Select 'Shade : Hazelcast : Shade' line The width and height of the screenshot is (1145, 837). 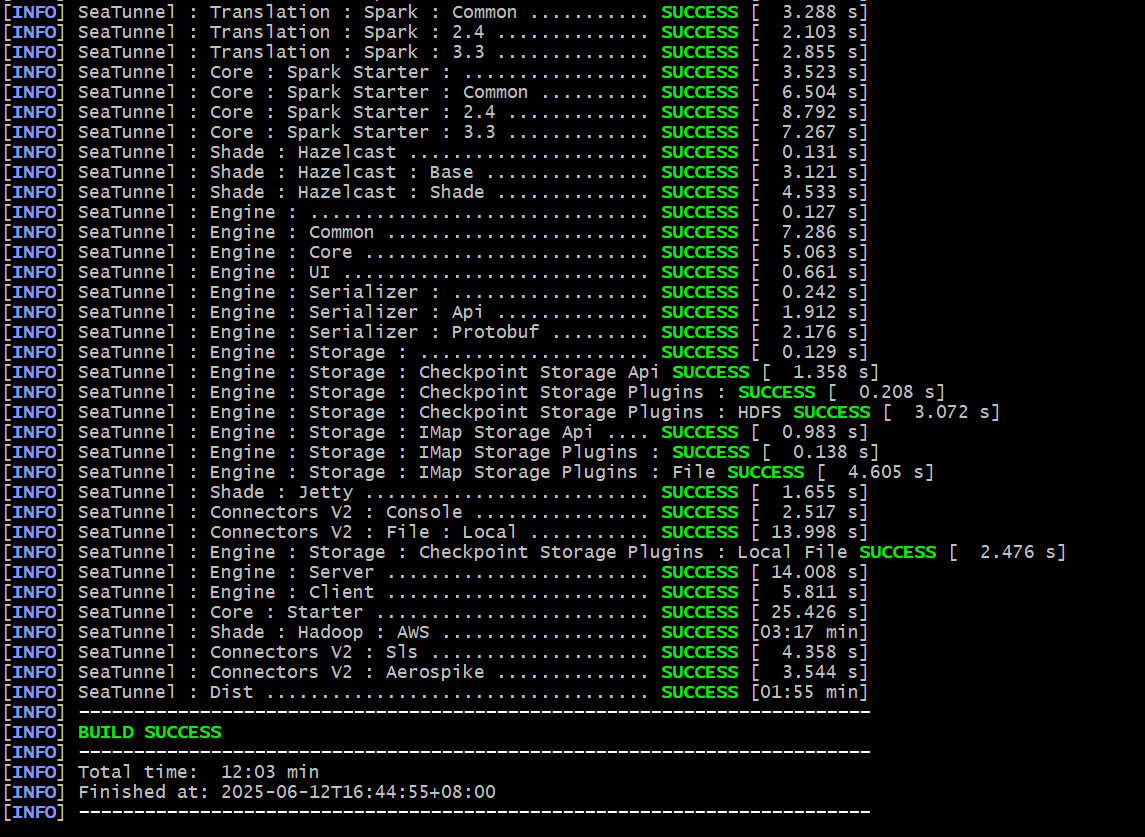[x=435, y=192]
